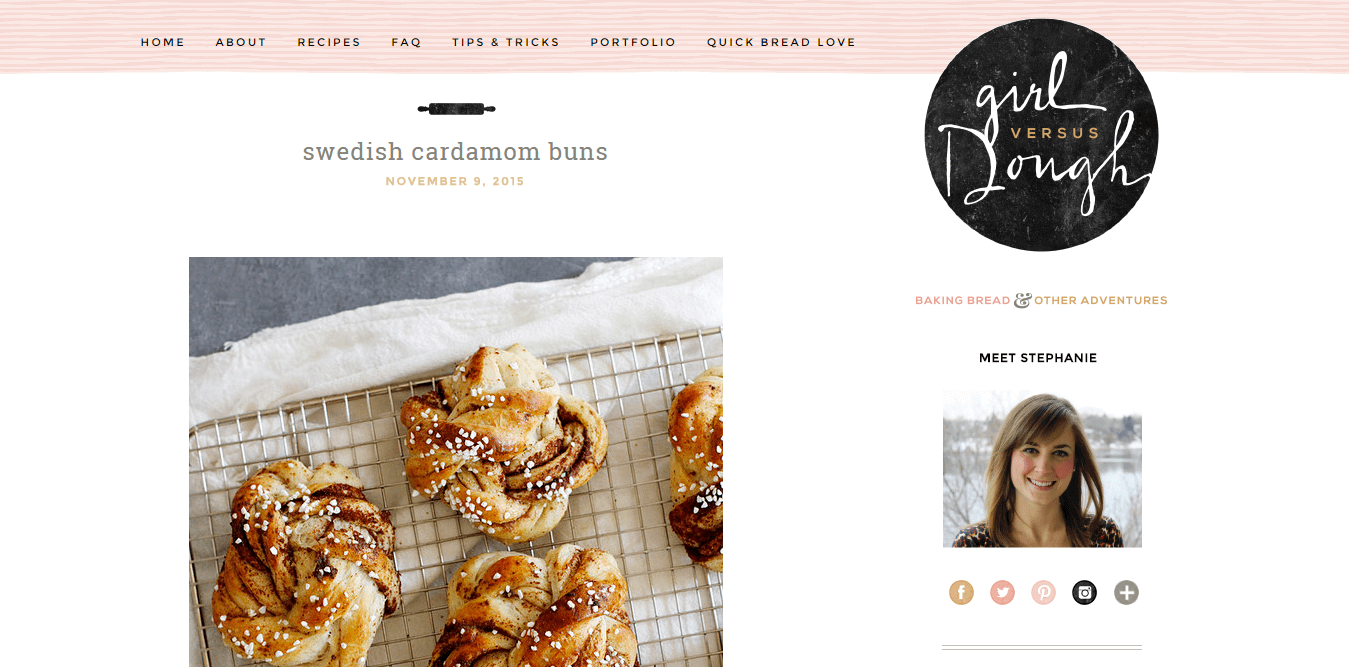
Task: Open the Twitter profile icon
Action: click(x=1002, y=592)
